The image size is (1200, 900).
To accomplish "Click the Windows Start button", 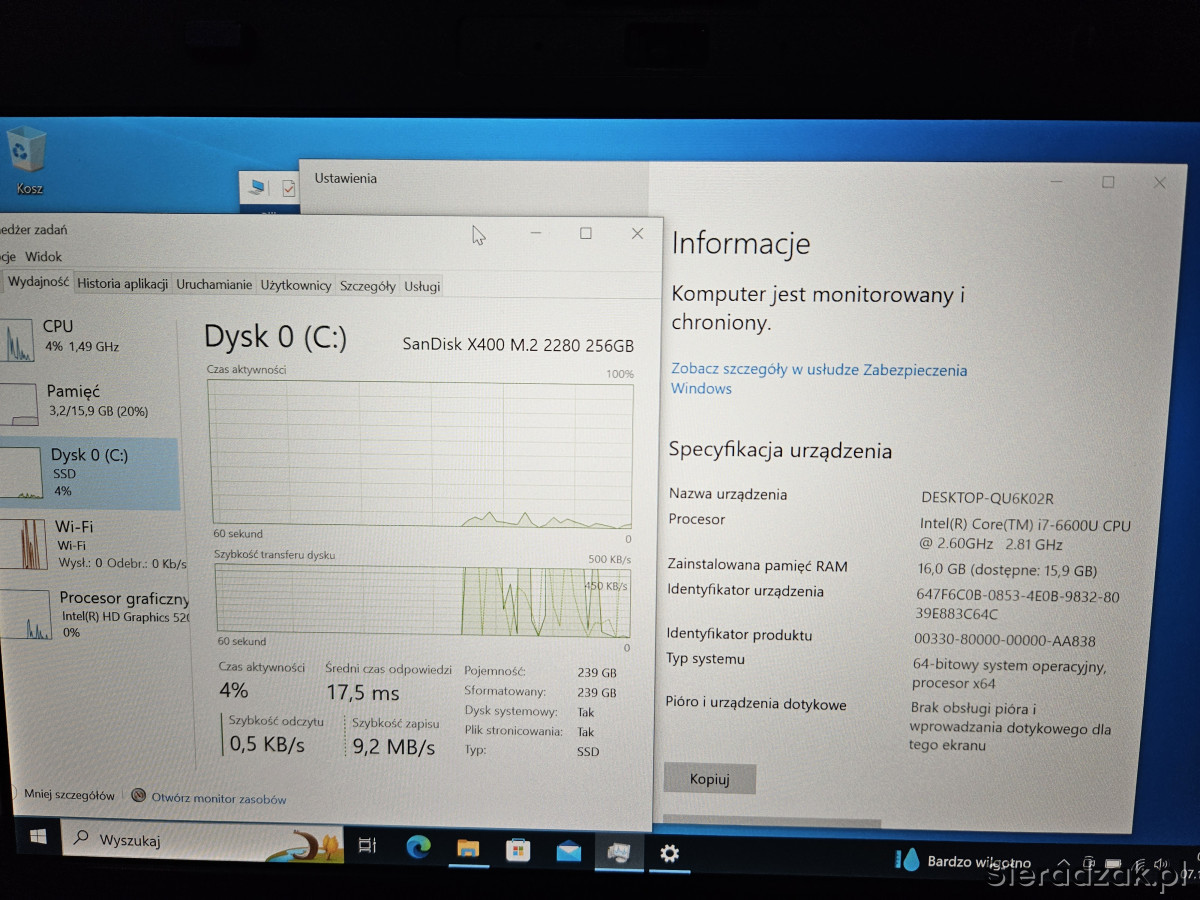I will coord(38,838).
